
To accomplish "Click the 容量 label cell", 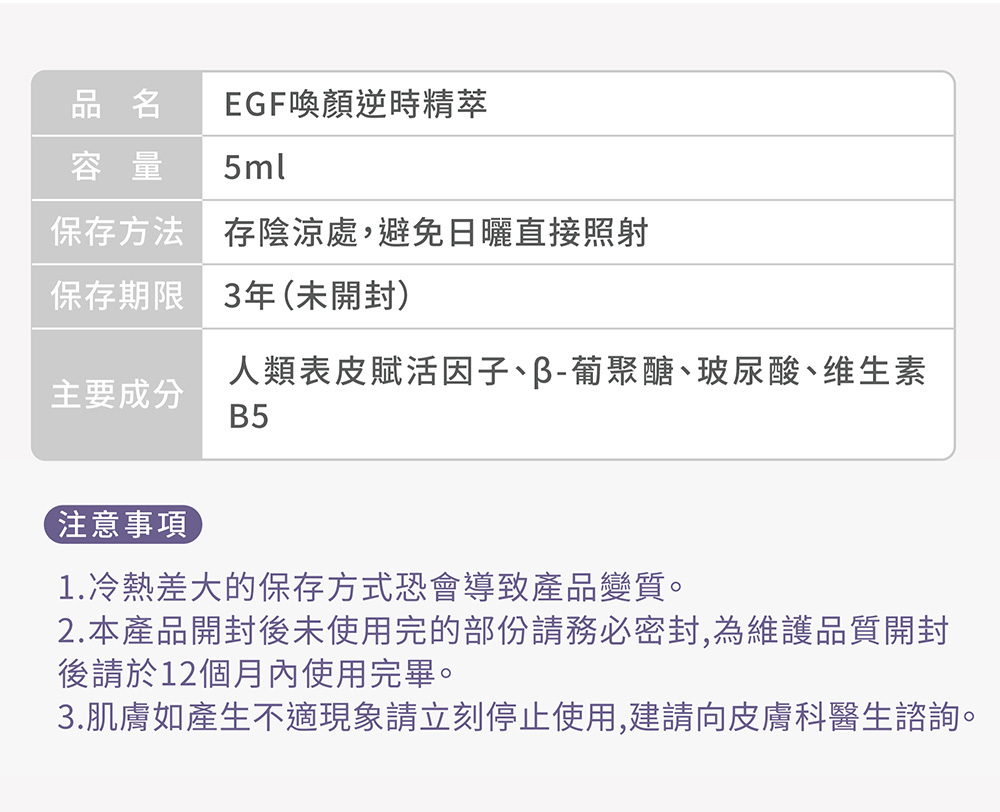I will tap(116, 168).
